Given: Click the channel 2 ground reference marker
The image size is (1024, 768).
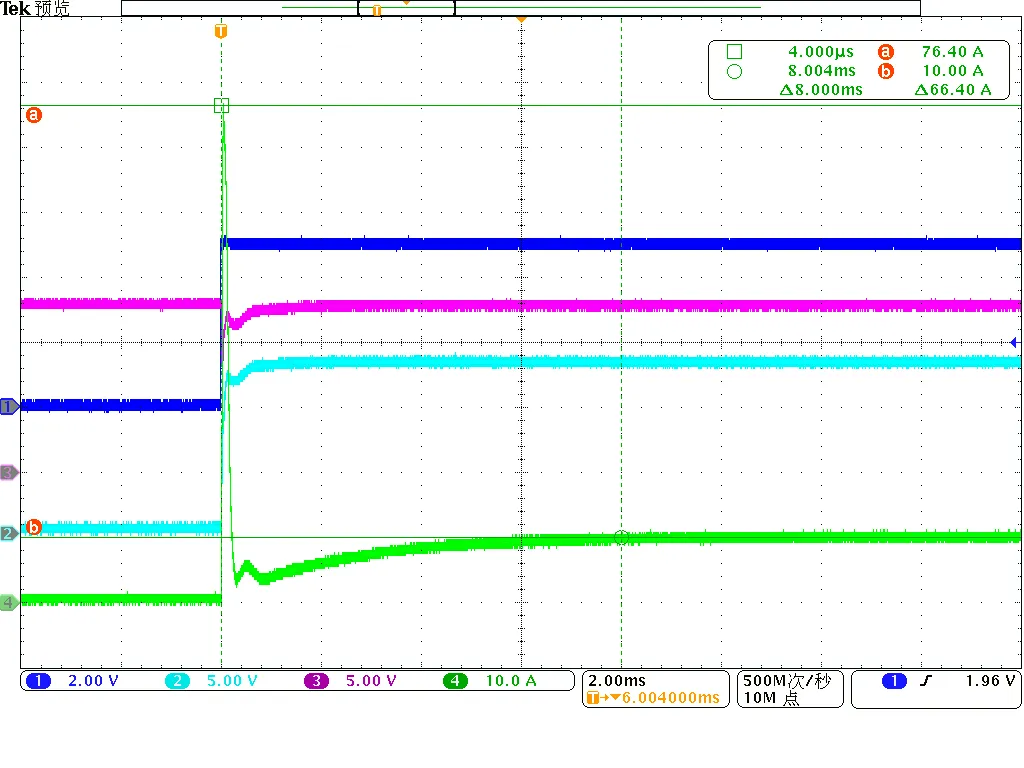Looking at the screenshot, I should click(x=9, y=534).
